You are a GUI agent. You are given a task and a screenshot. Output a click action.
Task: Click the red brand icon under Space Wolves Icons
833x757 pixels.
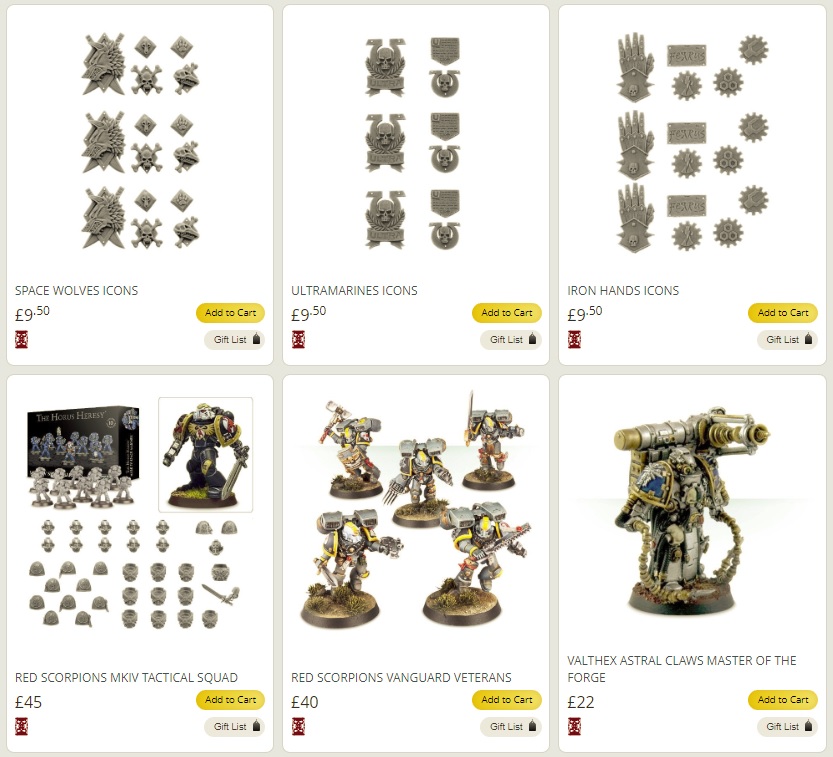21,339
